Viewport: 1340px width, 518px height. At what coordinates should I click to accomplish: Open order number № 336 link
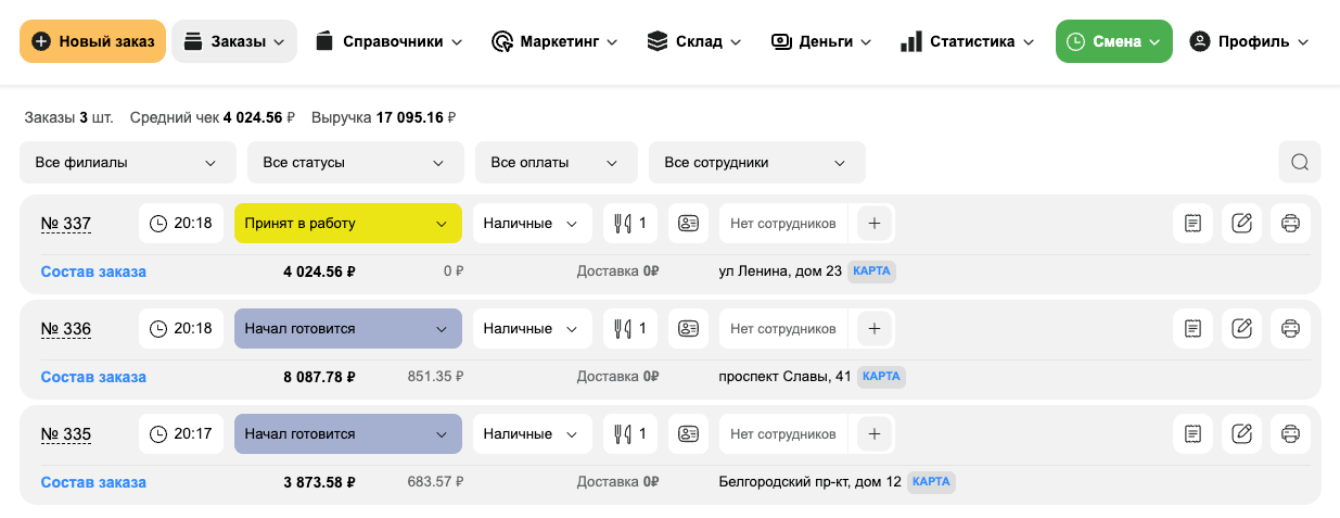click(66, 329)
